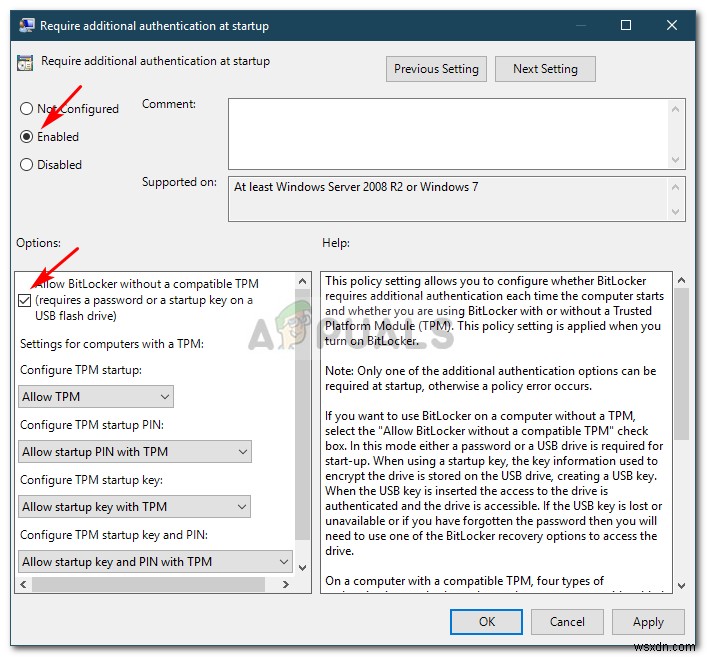Open the Configure TPM startup key dropdown
The height and width of the screenshot is (657, 707).
(x=134, y=507)
